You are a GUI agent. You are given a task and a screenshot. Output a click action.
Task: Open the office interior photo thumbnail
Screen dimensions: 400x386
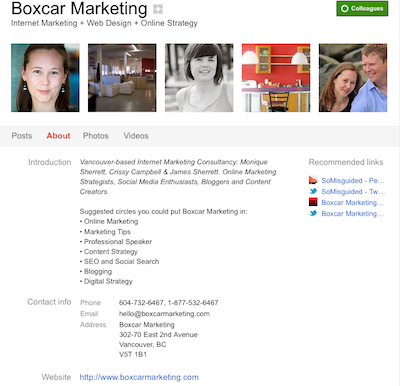122,78
